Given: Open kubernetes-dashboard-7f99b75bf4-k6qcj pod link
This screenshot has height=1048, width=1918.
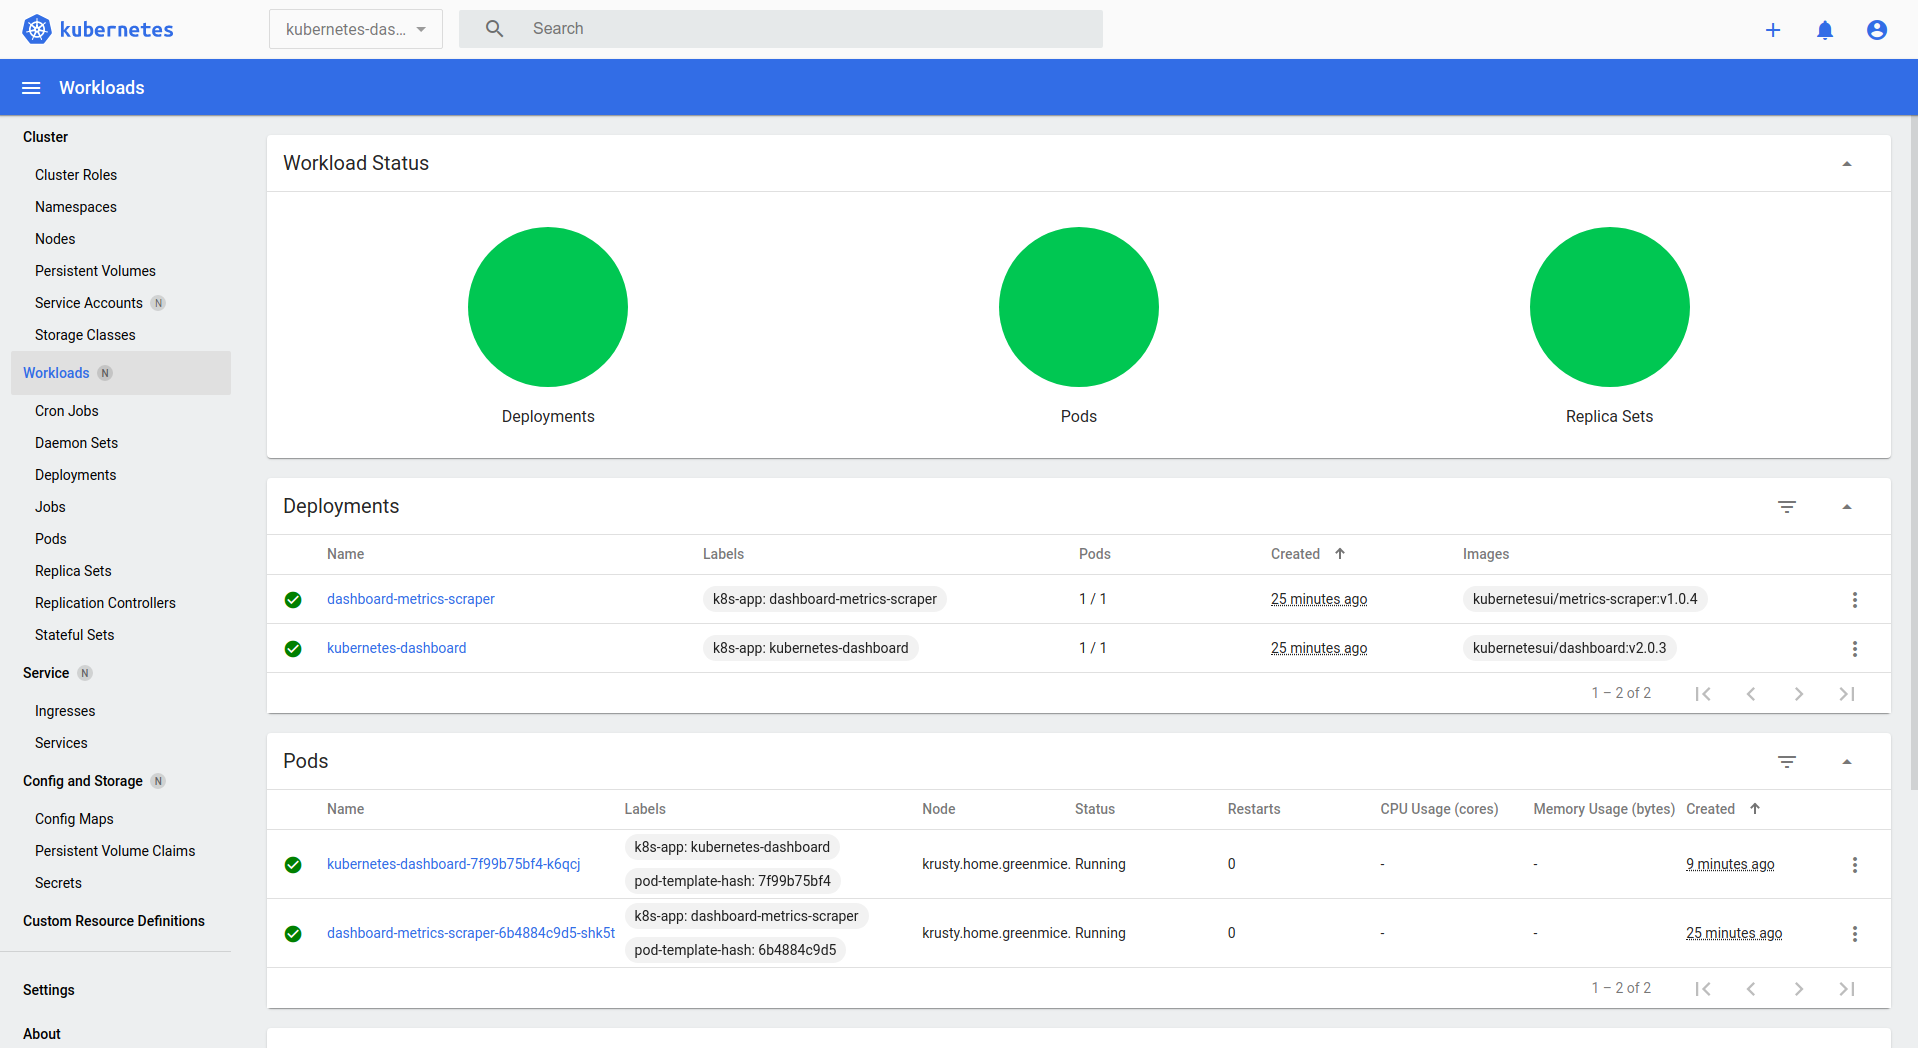Looking at the screenshot, I should [454, 864].
